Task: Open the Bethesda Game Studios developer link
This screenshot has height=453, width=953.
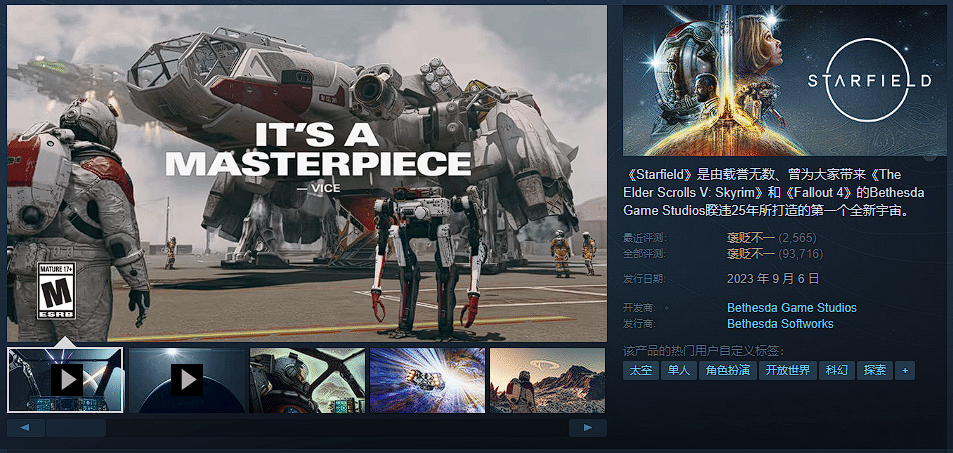Action: tap(792, 308)
